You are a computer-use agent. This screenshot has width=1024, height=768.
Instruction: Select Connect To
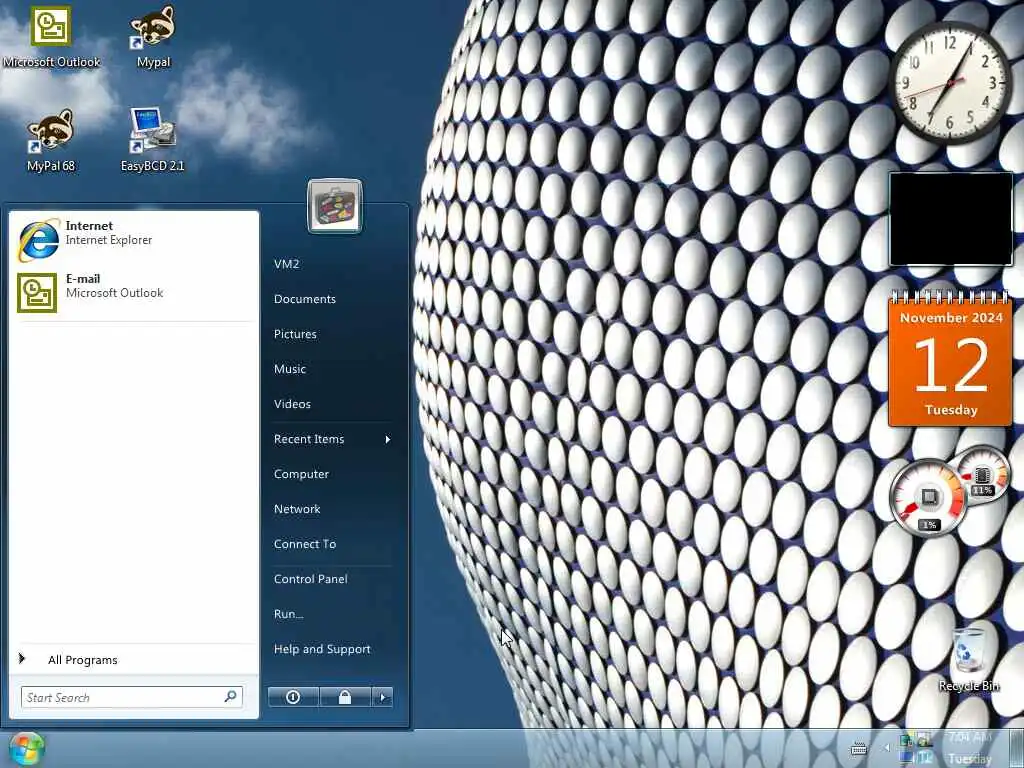point(331,544)
